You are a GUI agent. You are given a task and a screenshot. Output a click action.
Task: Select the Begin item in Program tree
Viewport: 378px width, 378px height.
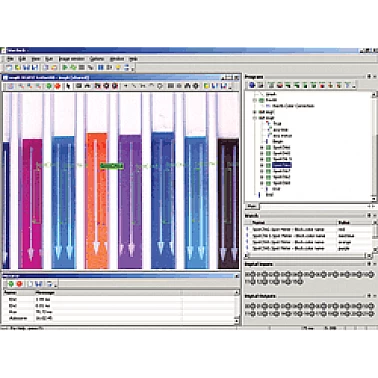[x=277, y=142]
